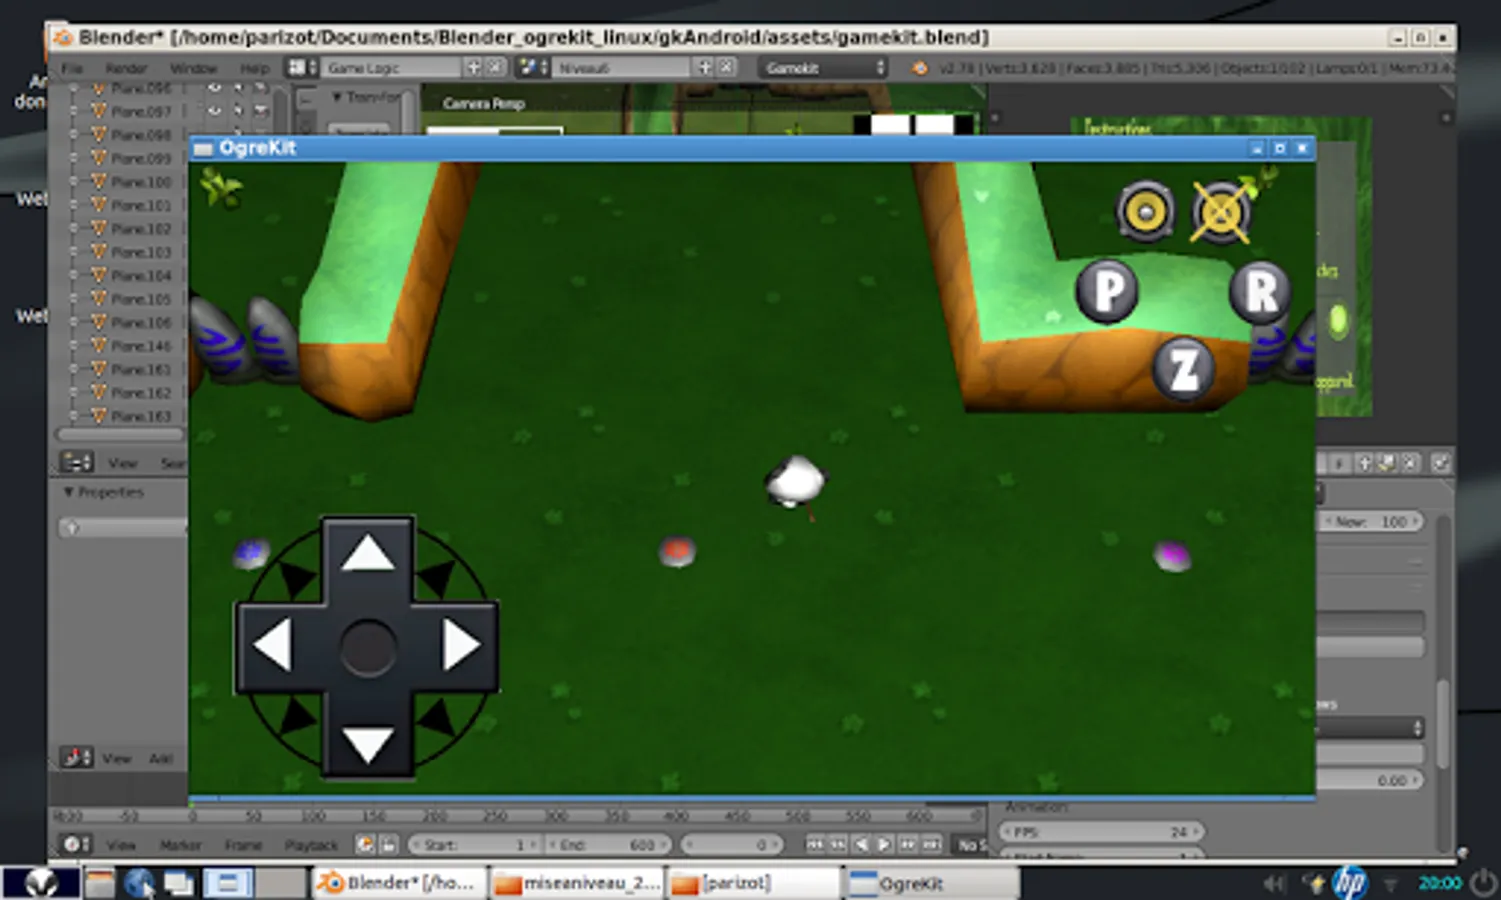1501x900 pixels.
Task: Open timeline editor type clock icon
Action: pos(74,844)
